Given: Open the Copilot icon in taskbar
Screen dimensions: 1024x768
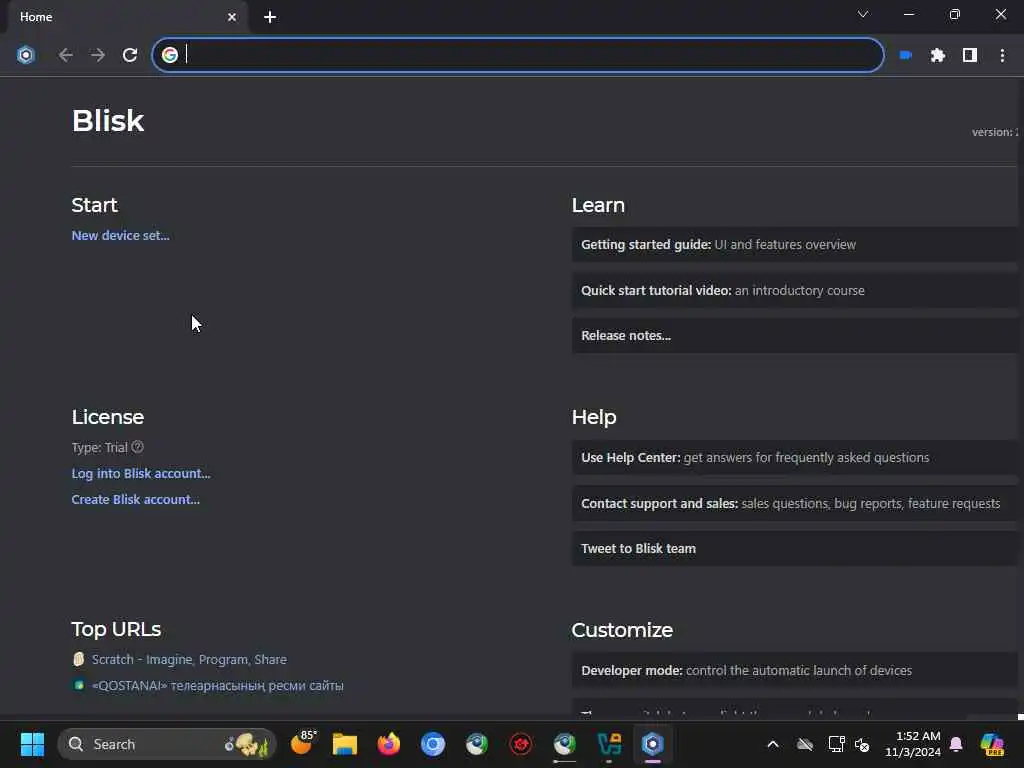Looking at the screenshot, I should 992,744.
